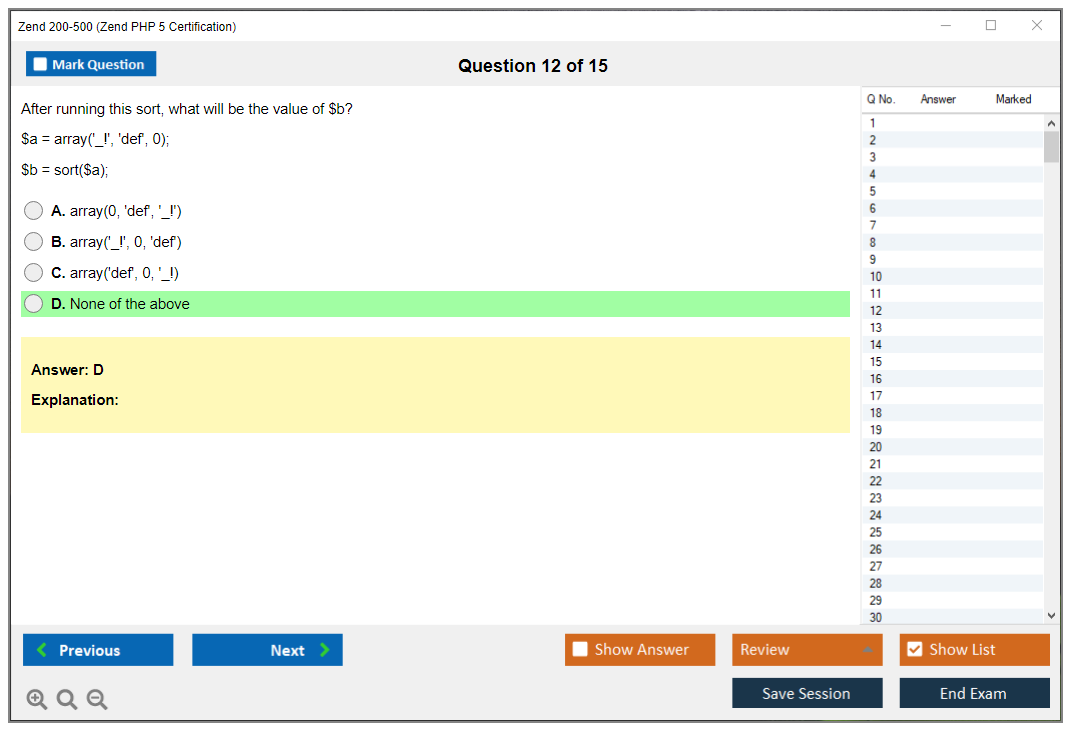Tick the Mark Question checkbox
This screenshot has width=1075, height=735.
[x=41, y=65]
